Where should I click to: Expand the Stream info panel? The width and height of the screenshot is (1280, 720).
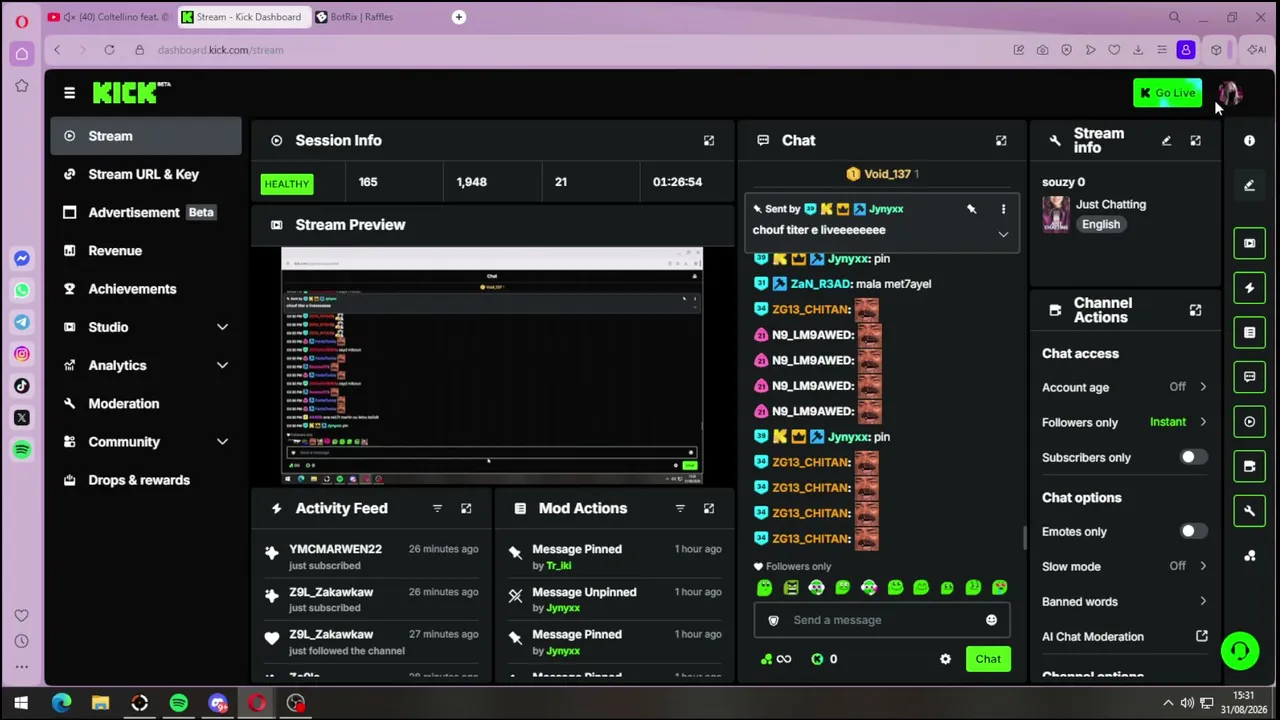pos(1195,141)
